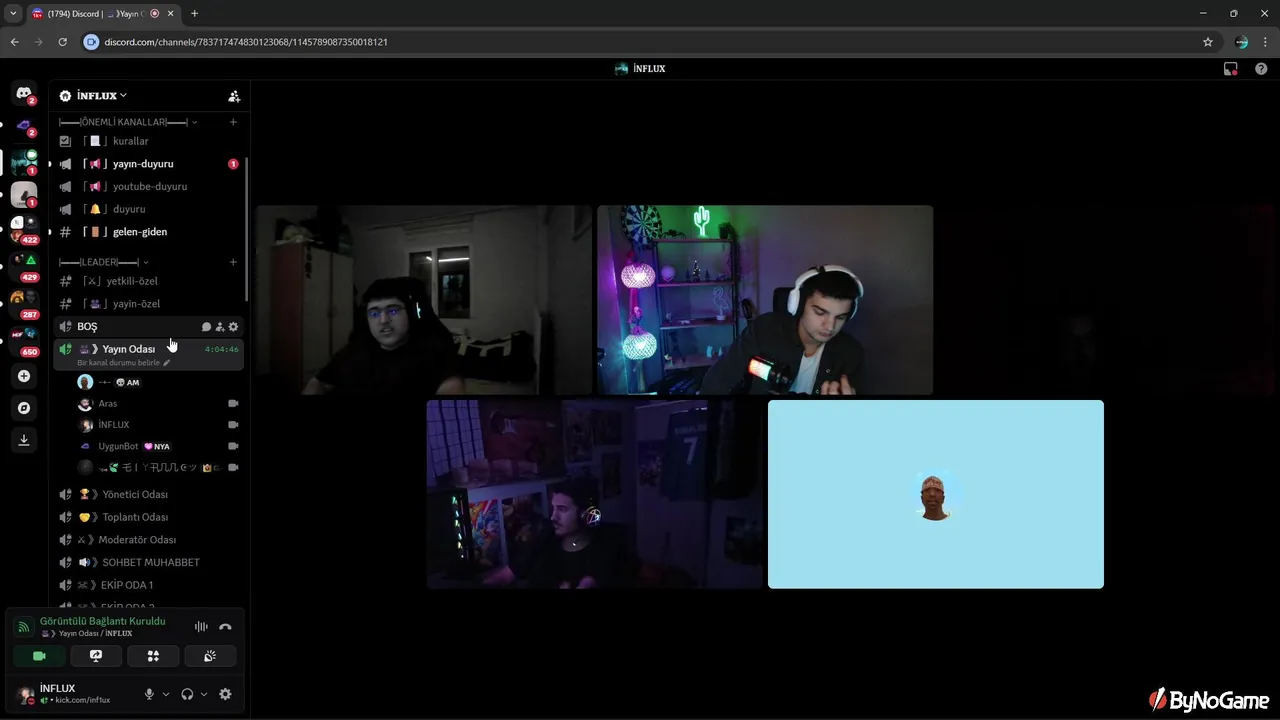The width and height of the screenshot is (1280, 720).
Task: Click user Aras in voice list
Action: (158, 404)
